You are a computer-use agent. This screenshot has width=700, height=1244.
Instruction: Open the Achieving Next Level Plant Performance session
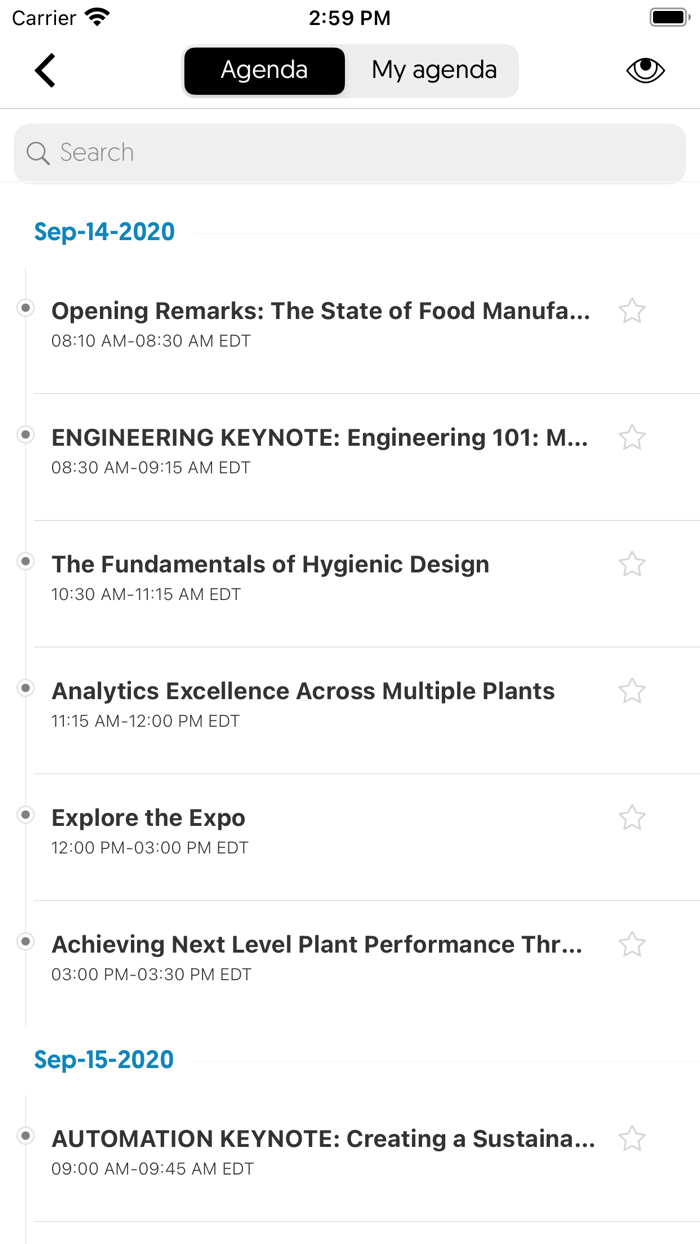click(318, 944)
